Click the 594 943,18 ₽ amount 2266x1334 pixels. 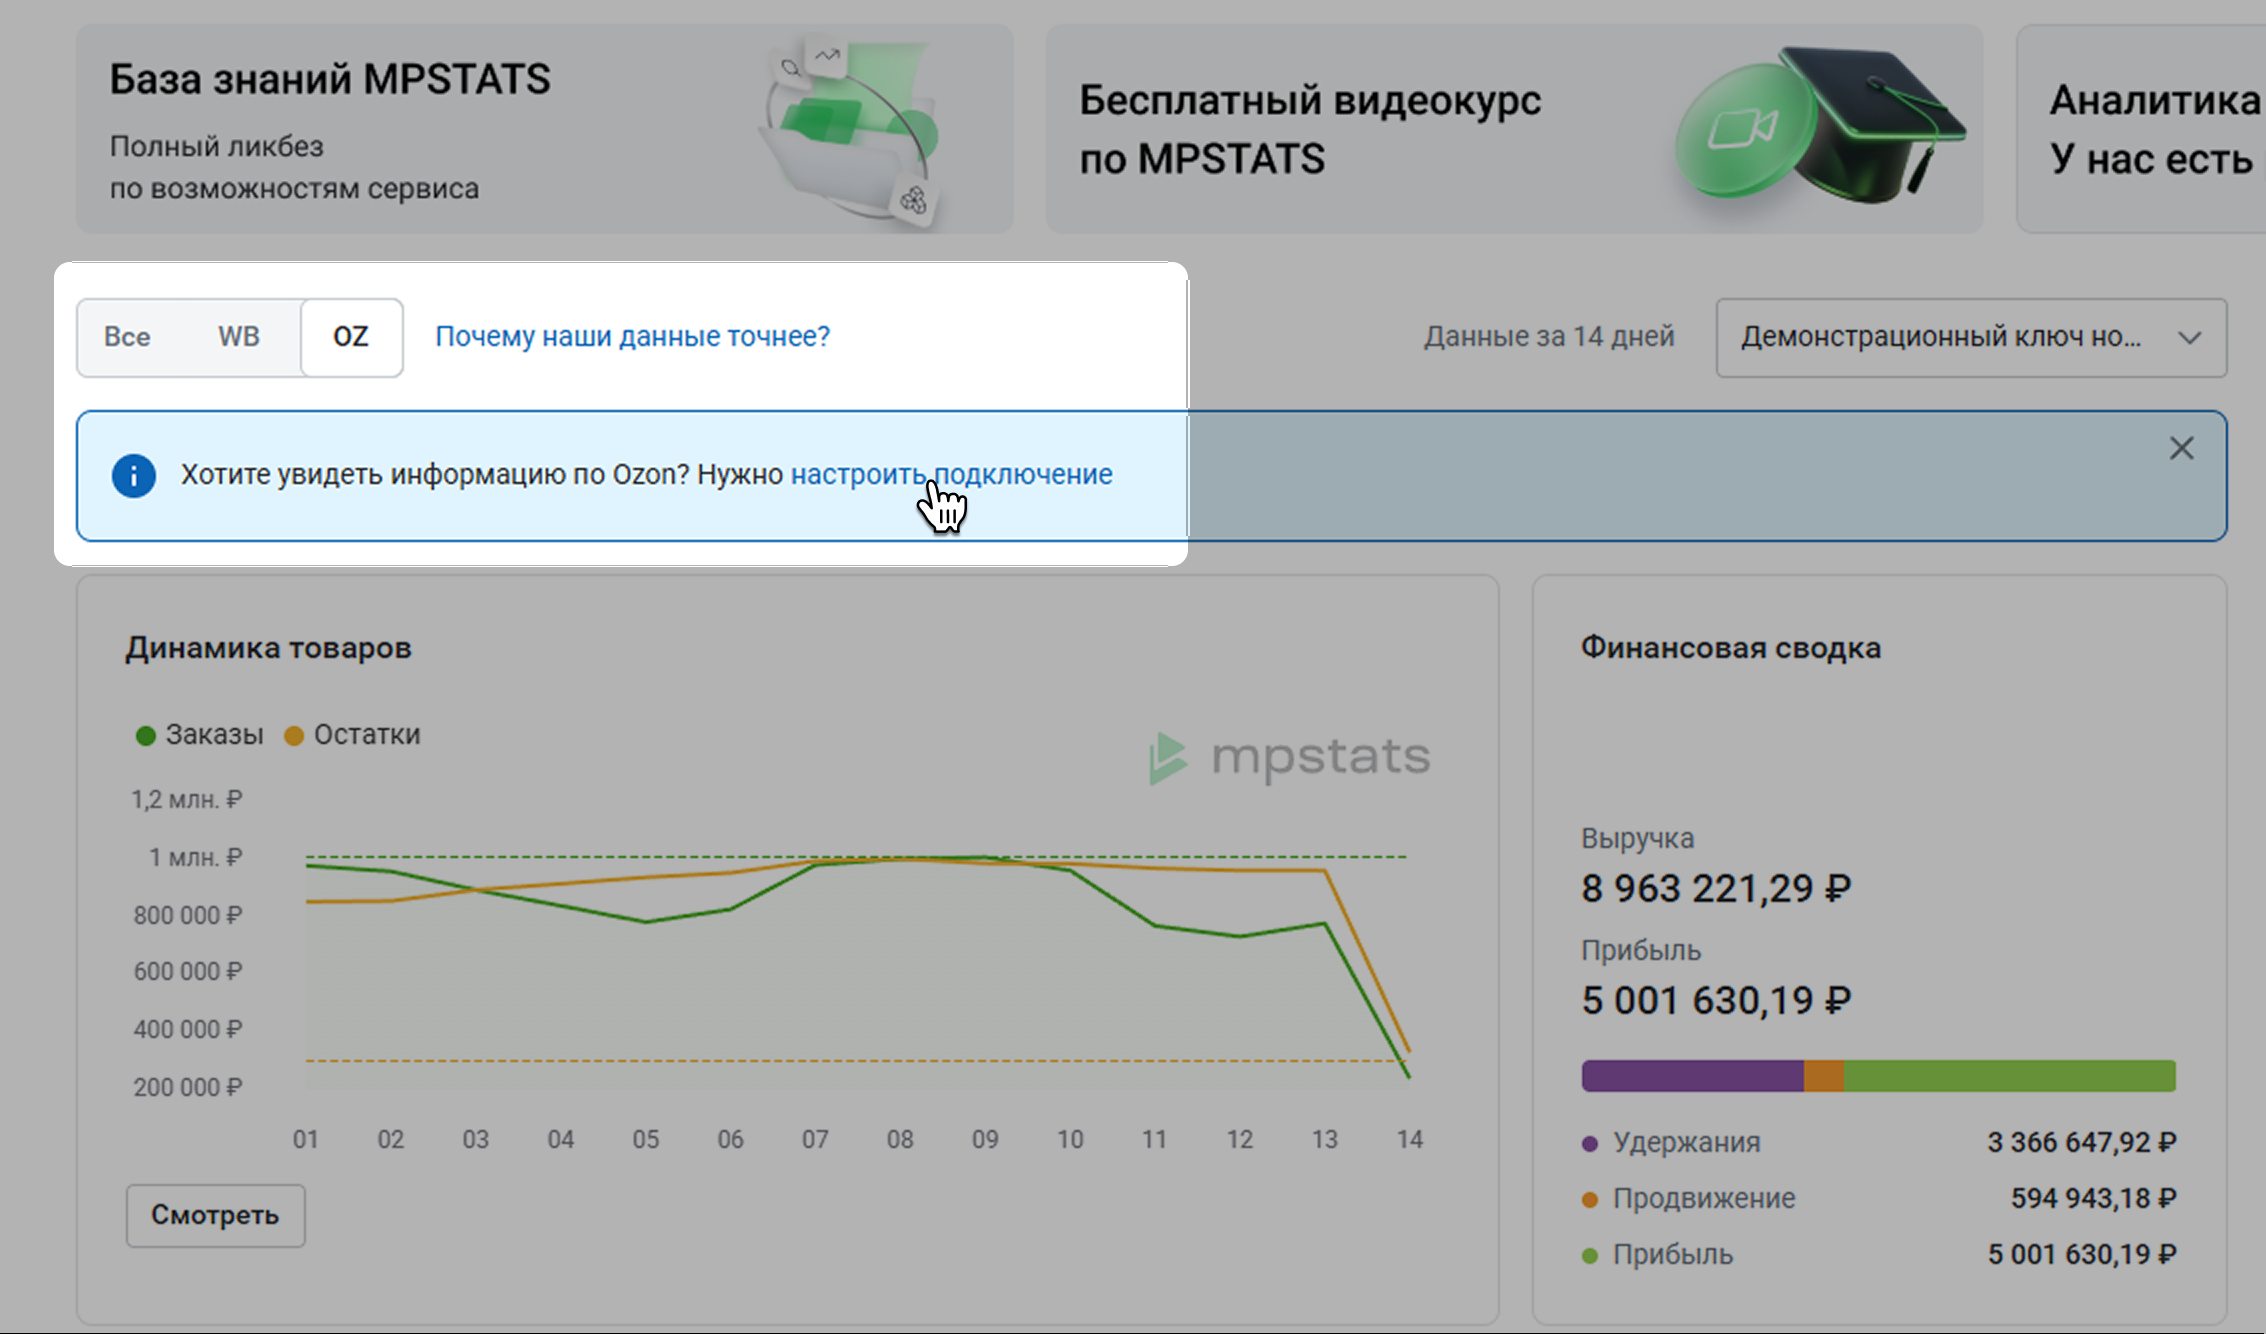[x=2094, y=1198]
